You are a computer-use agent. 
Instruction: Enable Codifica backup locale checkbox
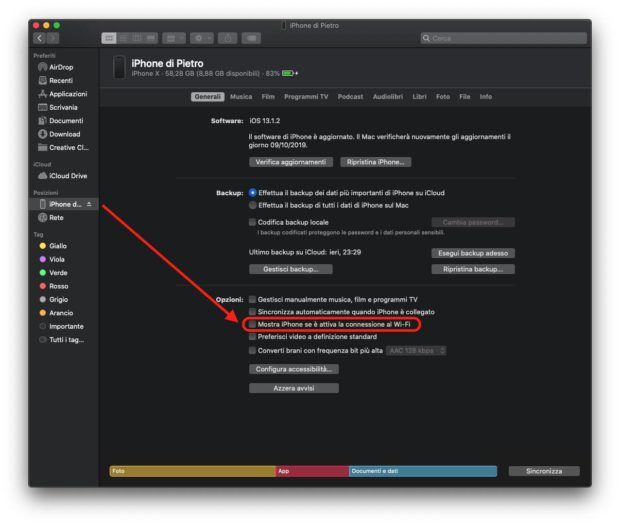coord(252,223)
